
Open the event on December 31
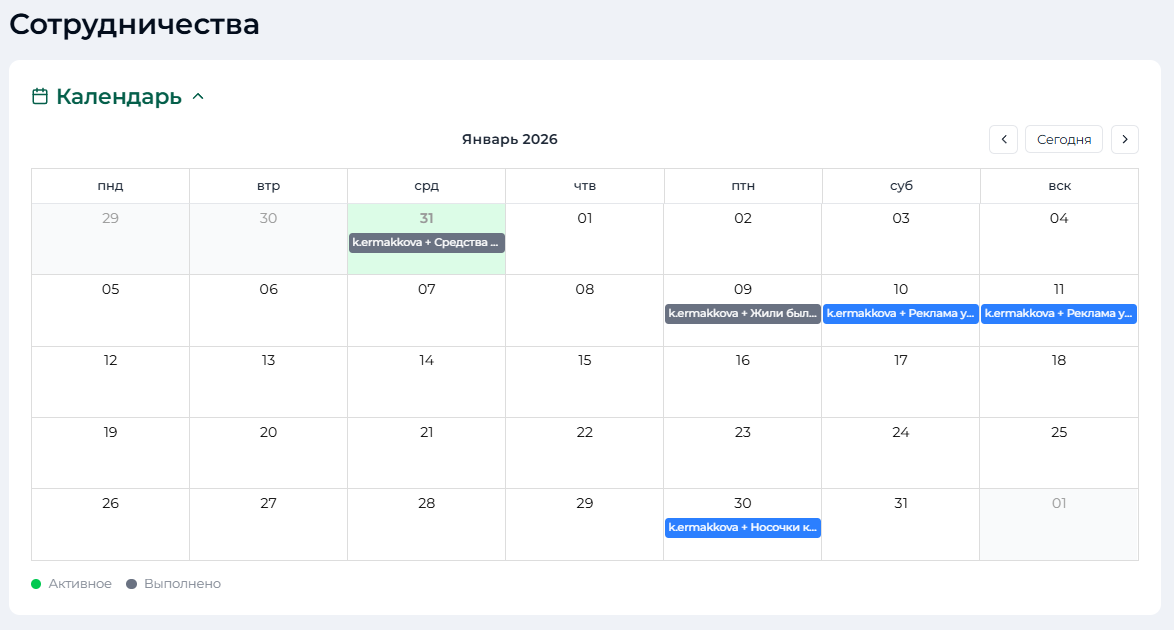426,242
